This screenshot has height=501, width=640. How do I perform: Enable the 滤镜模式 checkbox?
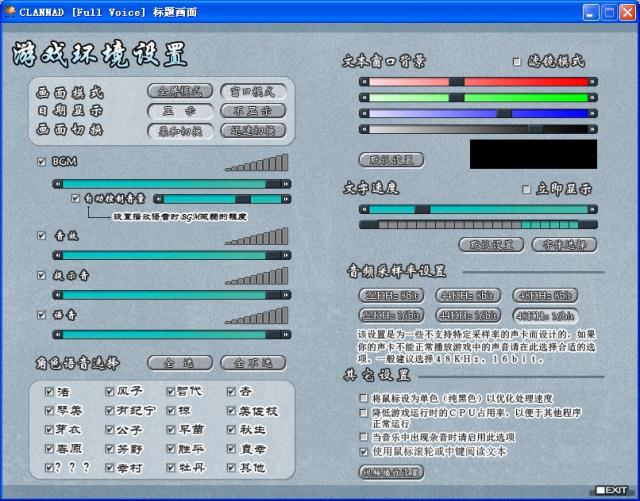click(517, 62)
